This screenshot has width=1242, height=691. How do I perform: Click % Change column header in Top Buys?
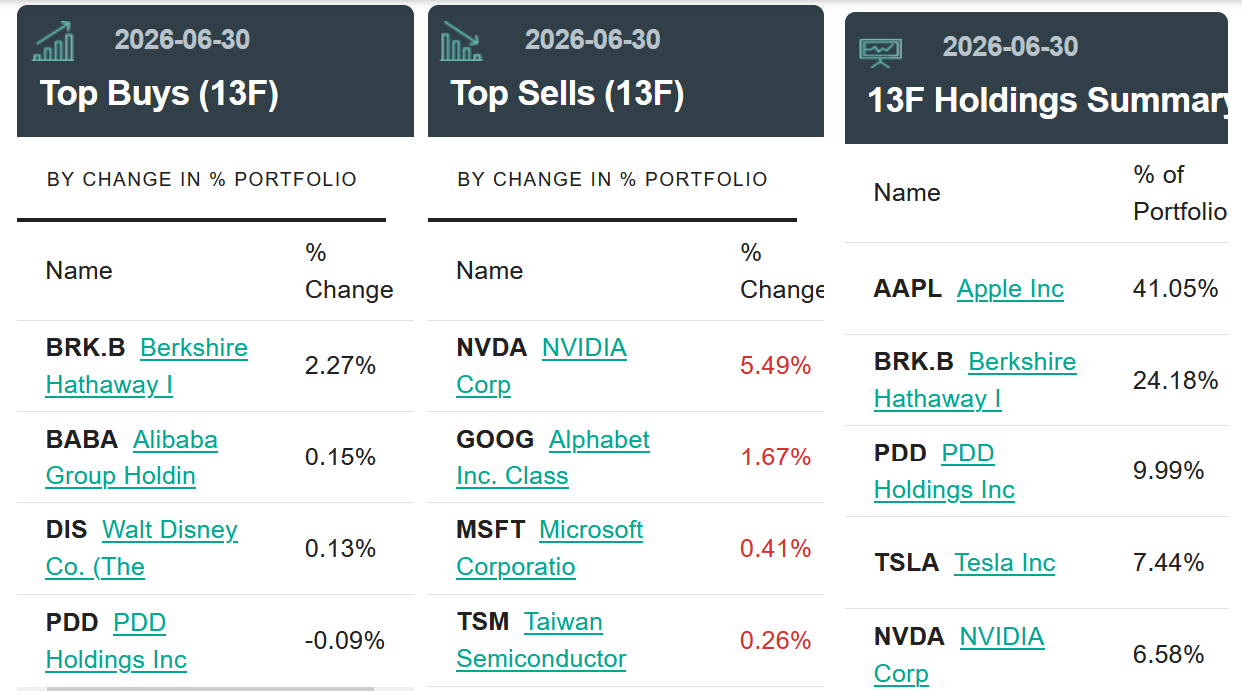[348, 271]
